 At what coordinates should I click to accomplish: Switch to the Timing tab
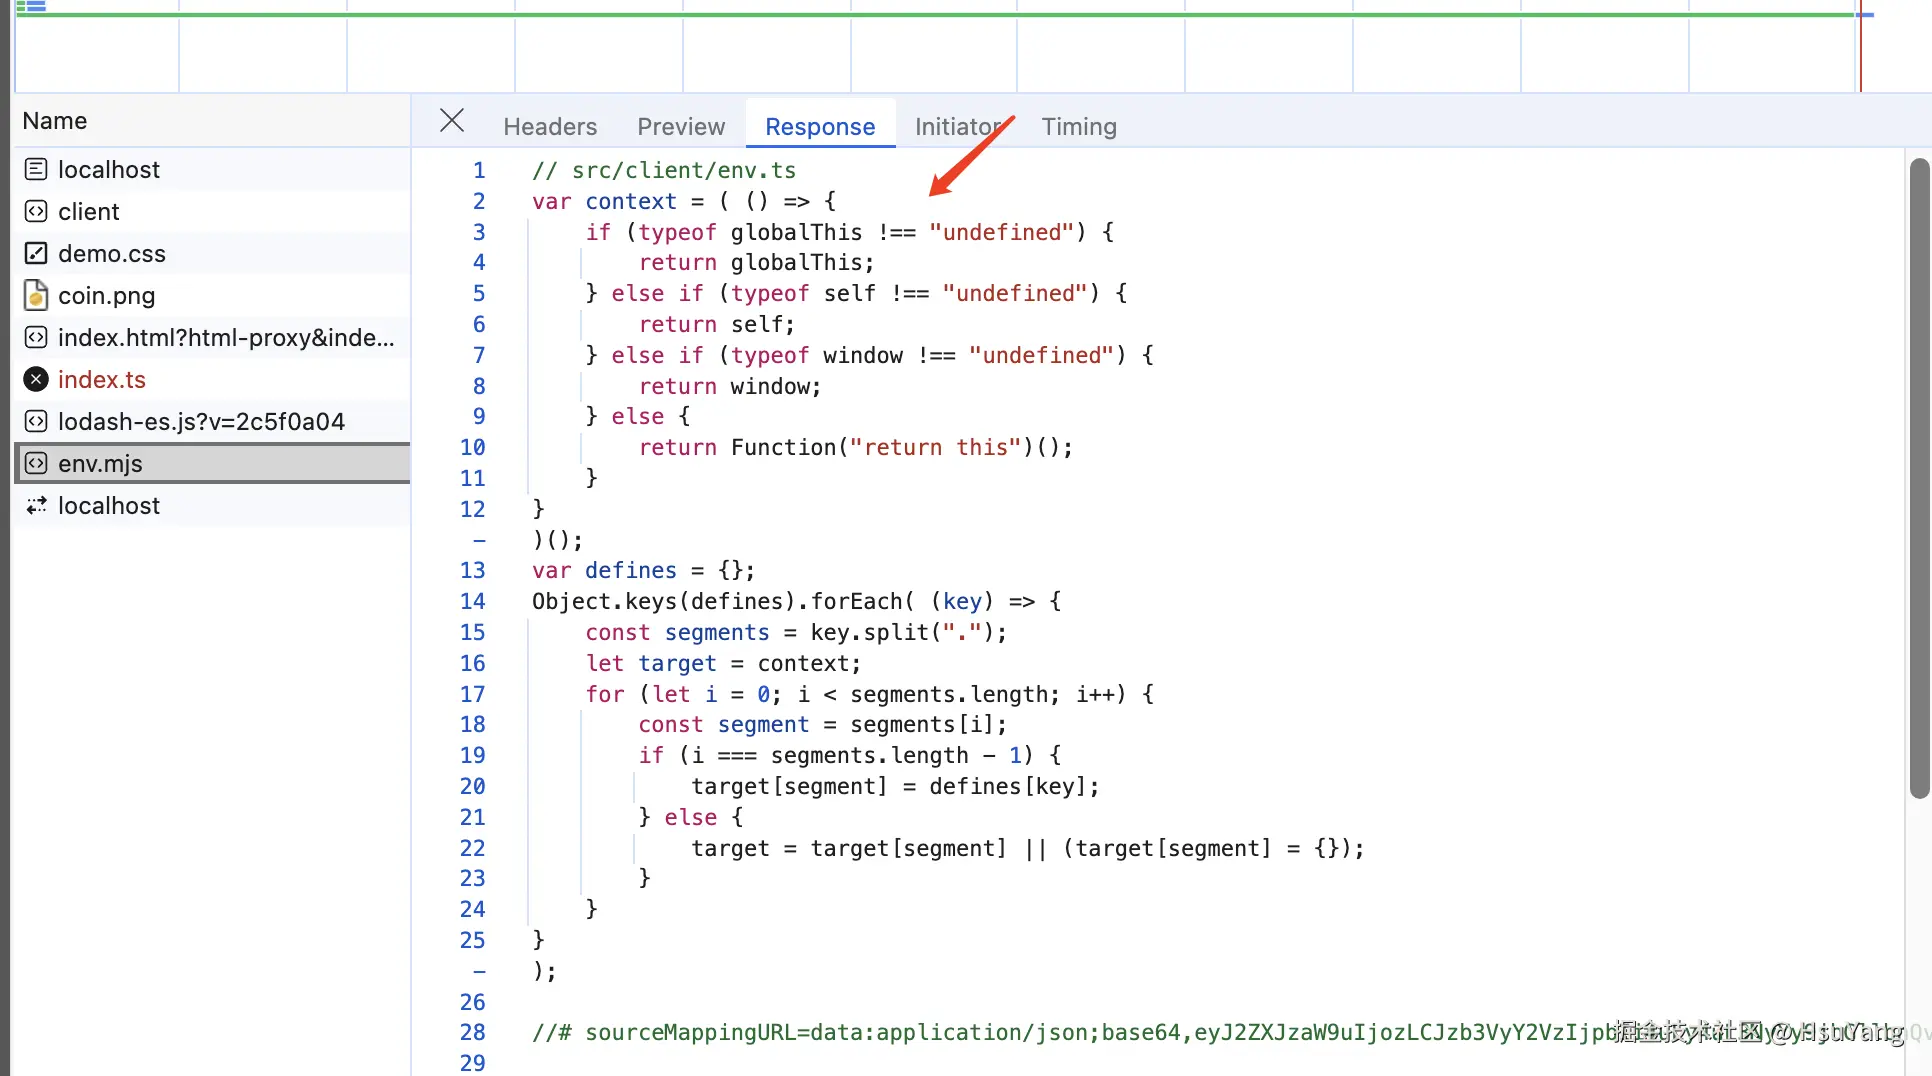(x=1079, y=127)
